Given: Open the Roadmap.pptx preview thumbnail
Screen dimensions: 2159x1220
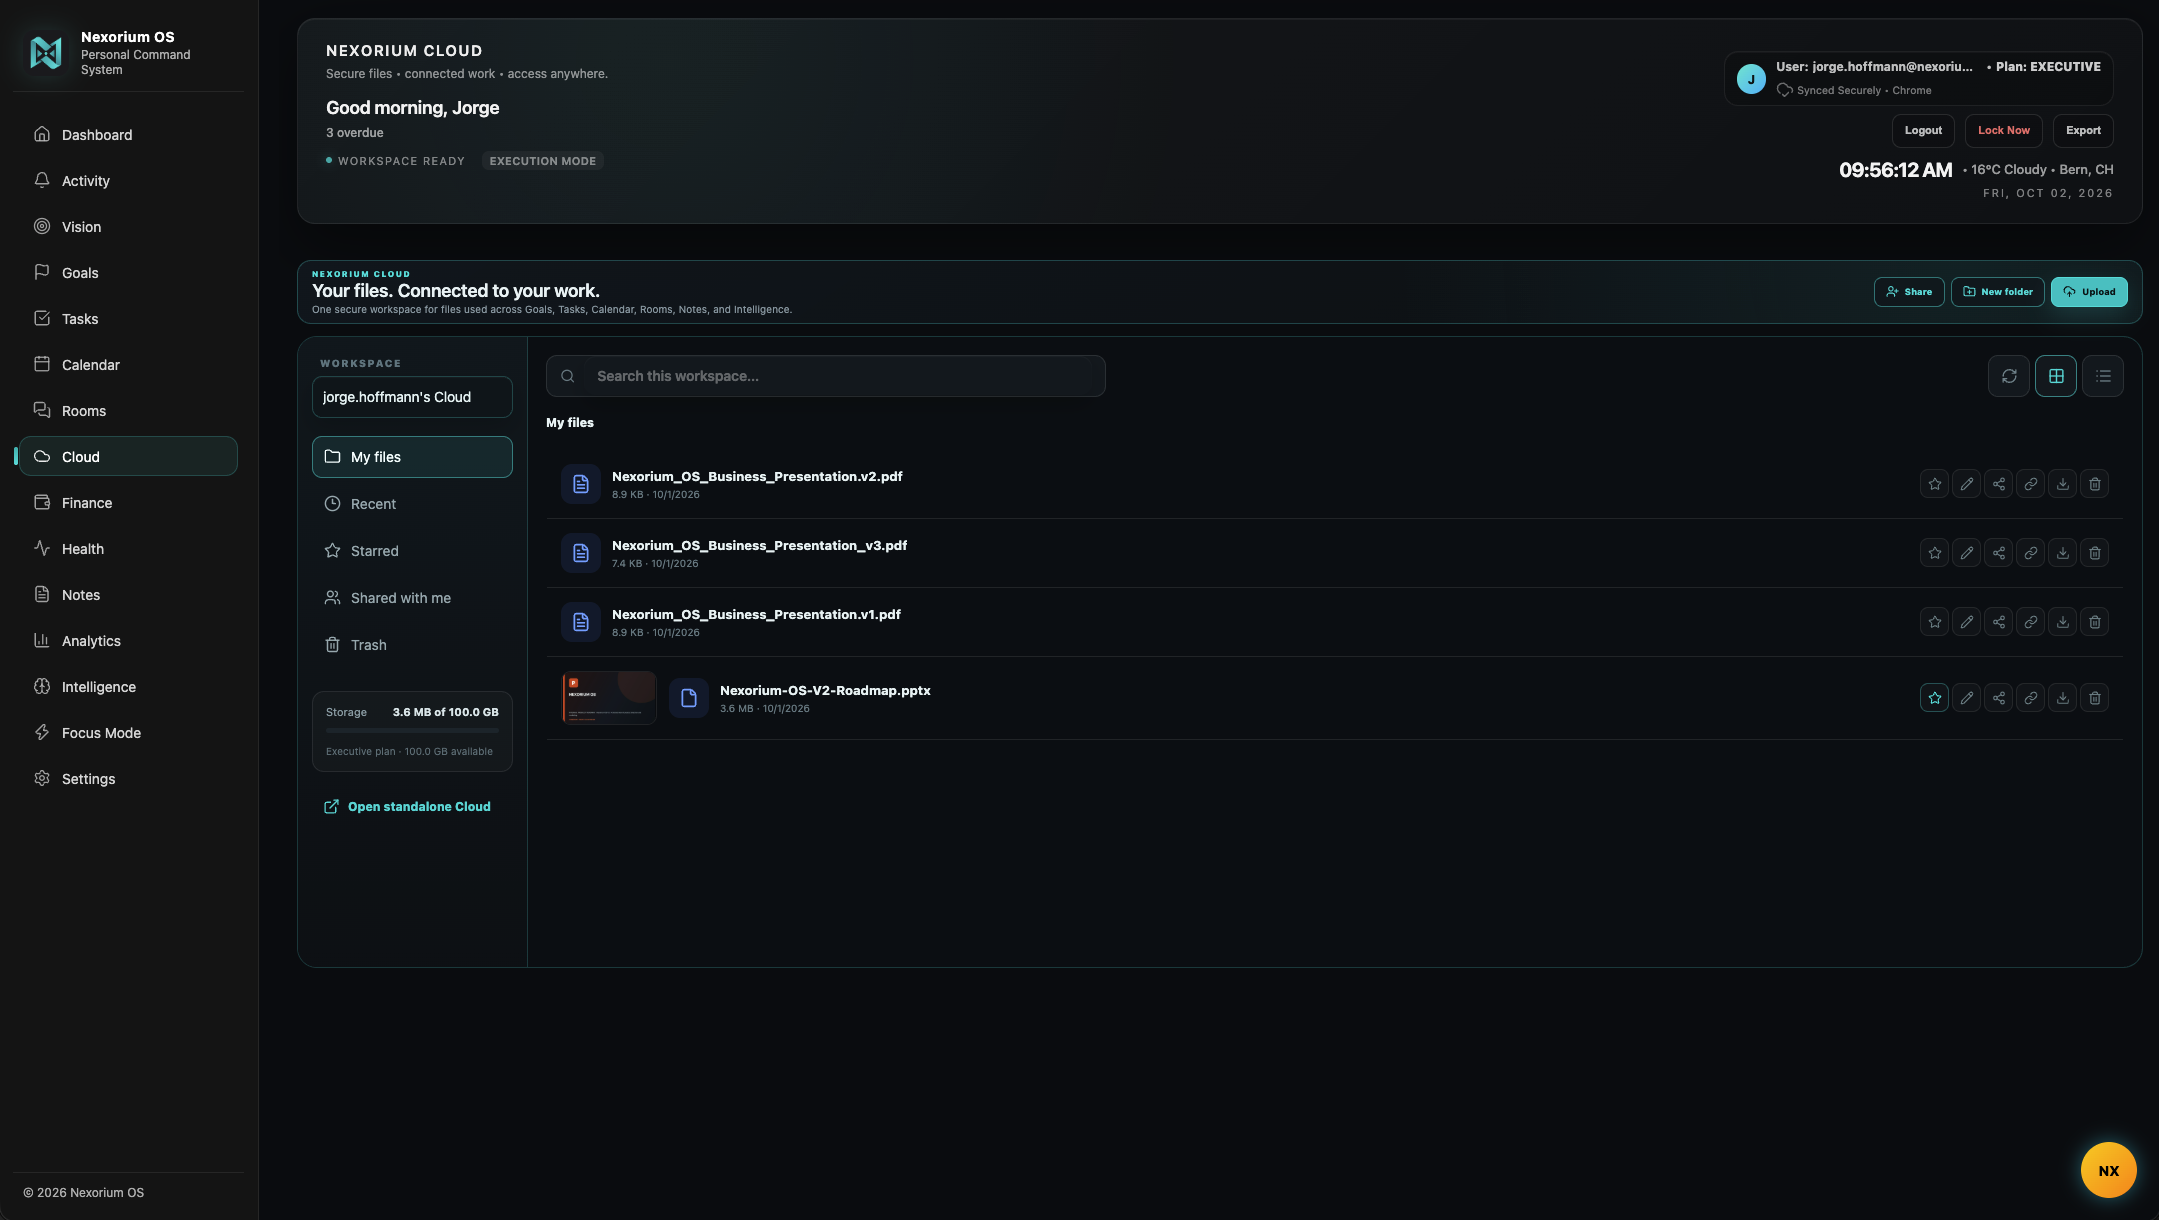Looking at the screenshot, I should pyautogui.click(x=609, y=698).
